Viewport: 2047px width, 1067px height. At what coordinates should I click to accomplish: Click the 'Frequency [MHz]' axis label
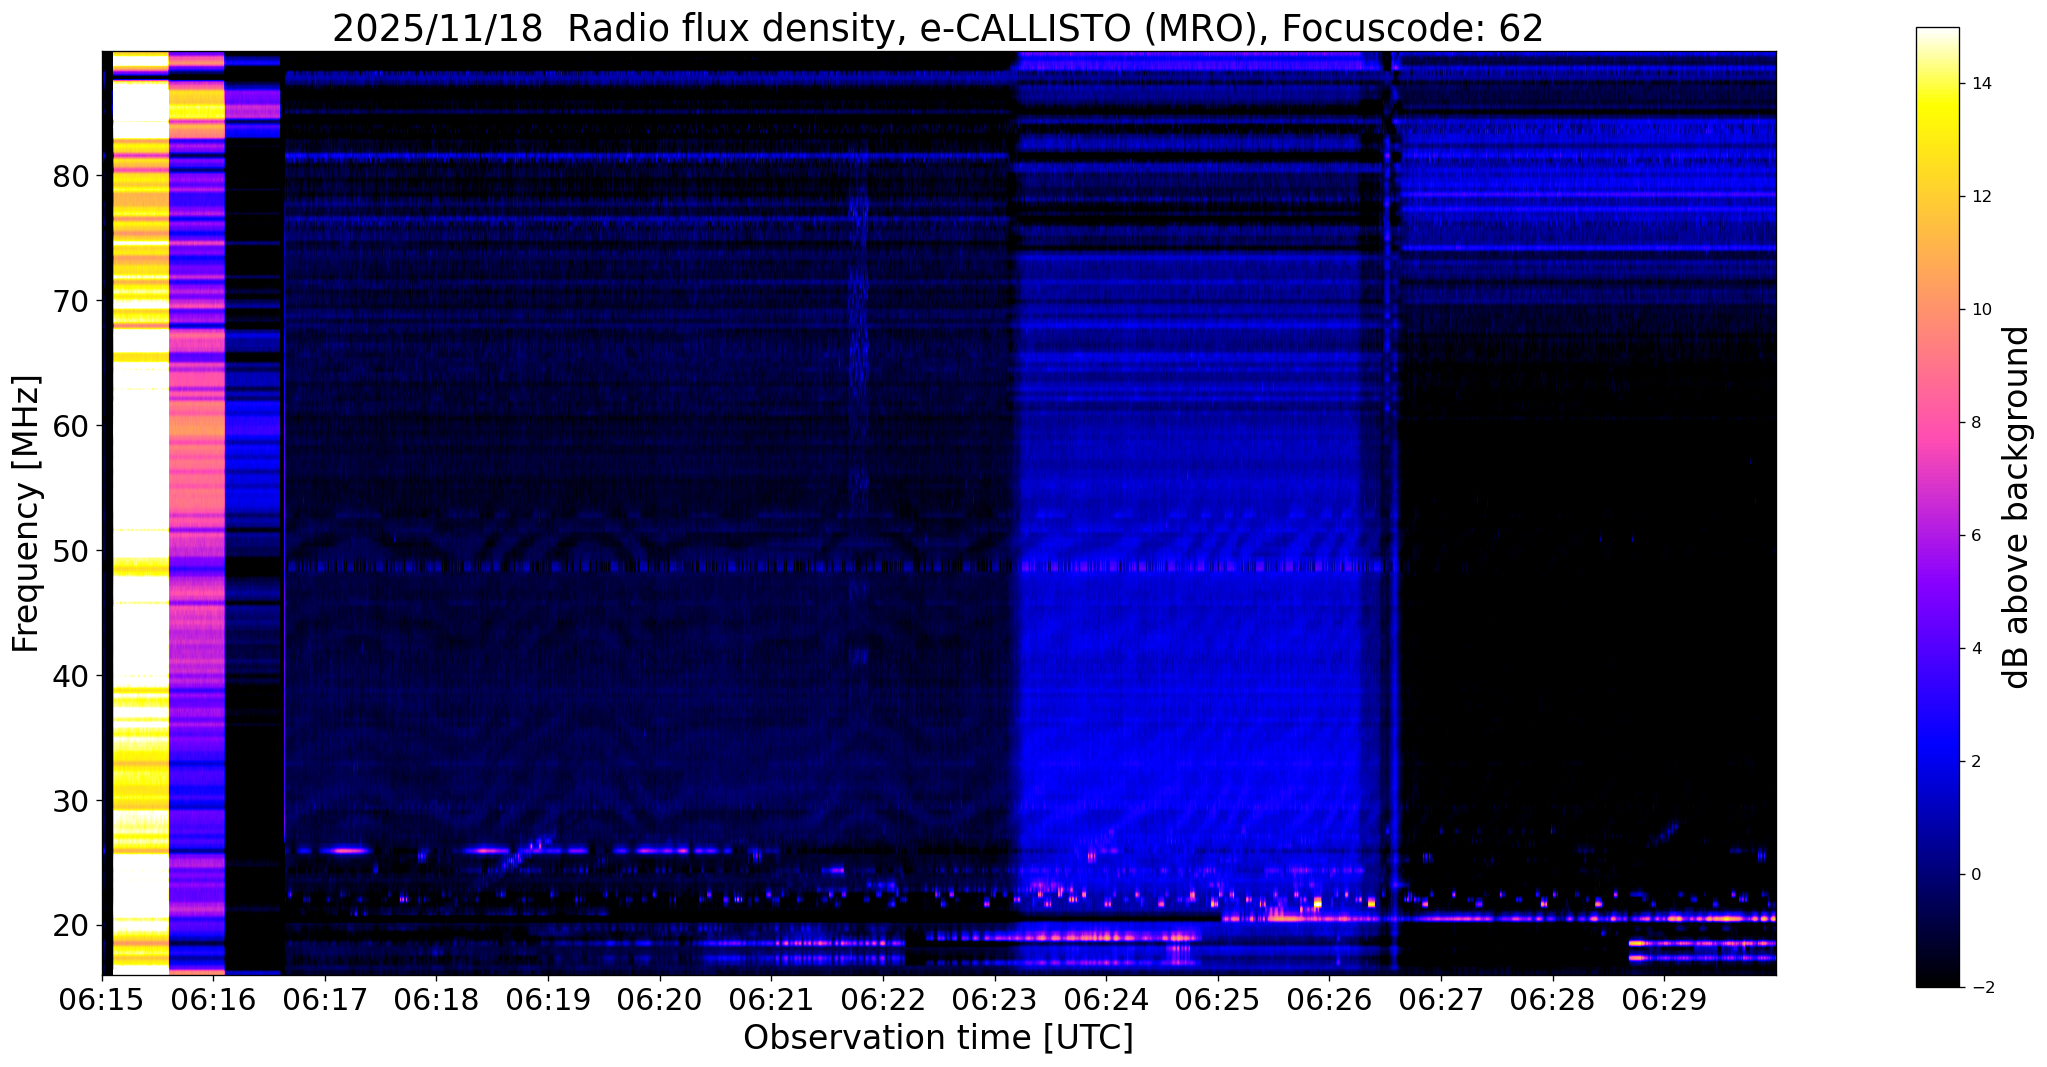tap(26, 514)
